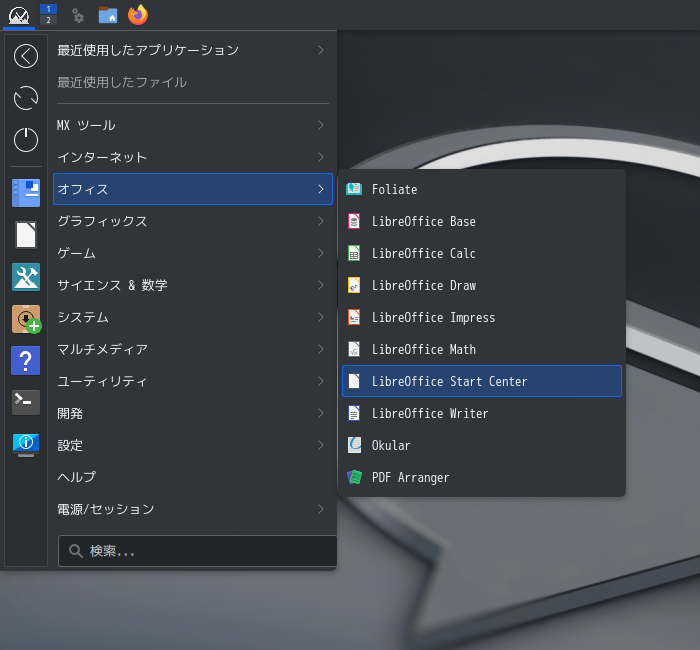
Task: Click the back arrow circle icon
Action: (x=26, y=56)
